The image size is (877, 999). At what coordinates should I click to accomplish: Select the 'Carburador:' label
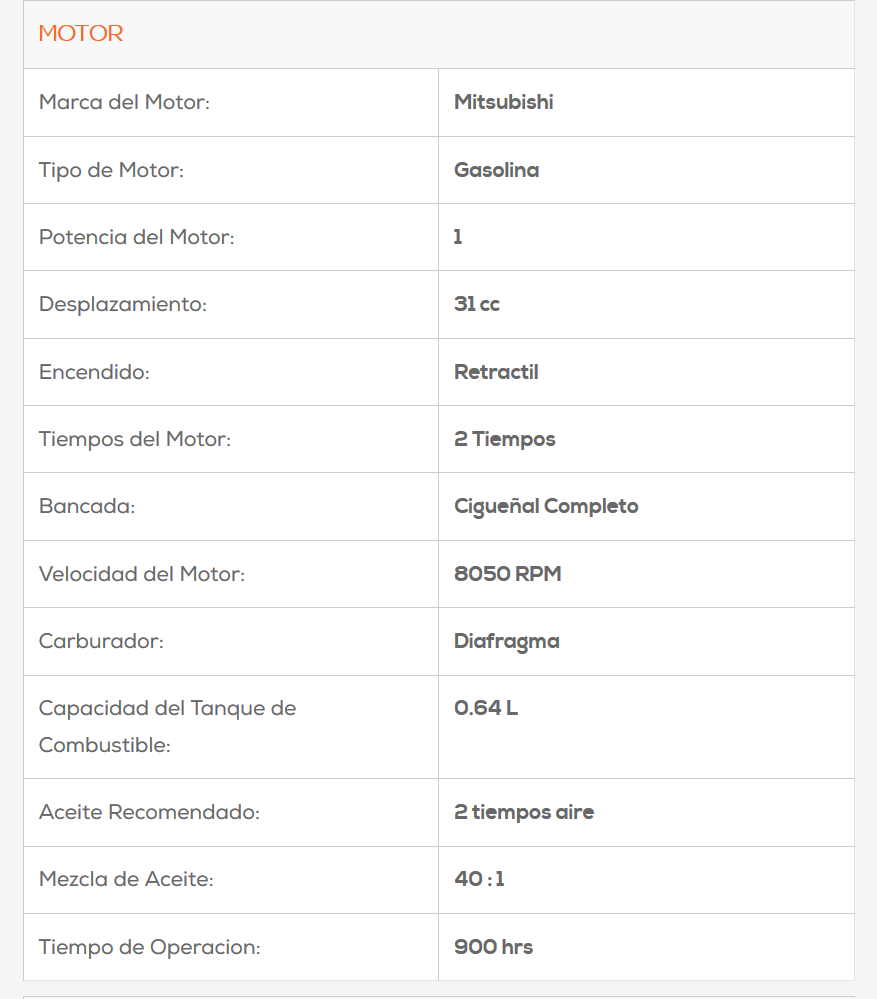click(x=101, y=641)
